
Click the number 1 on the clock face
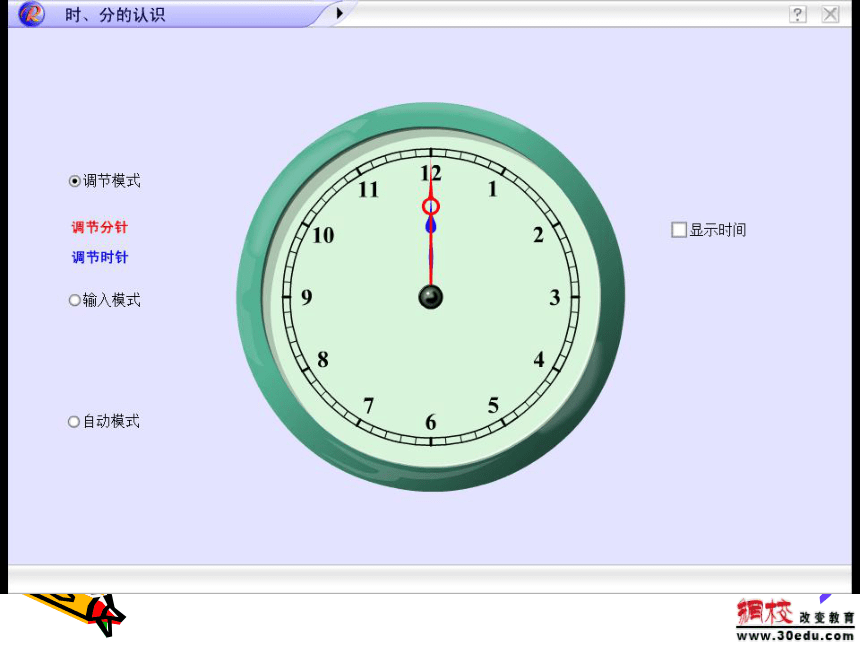493,189
